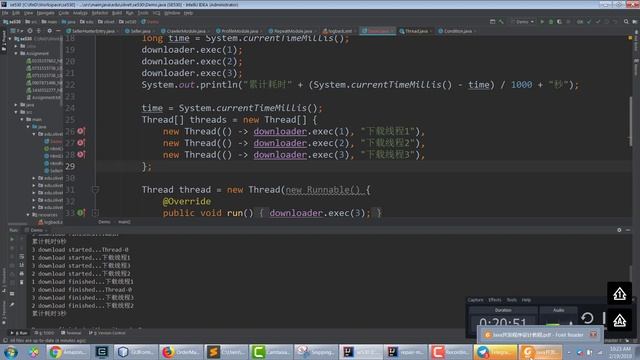
Task: Click the print icon in run console
Action: coord(22,273)
